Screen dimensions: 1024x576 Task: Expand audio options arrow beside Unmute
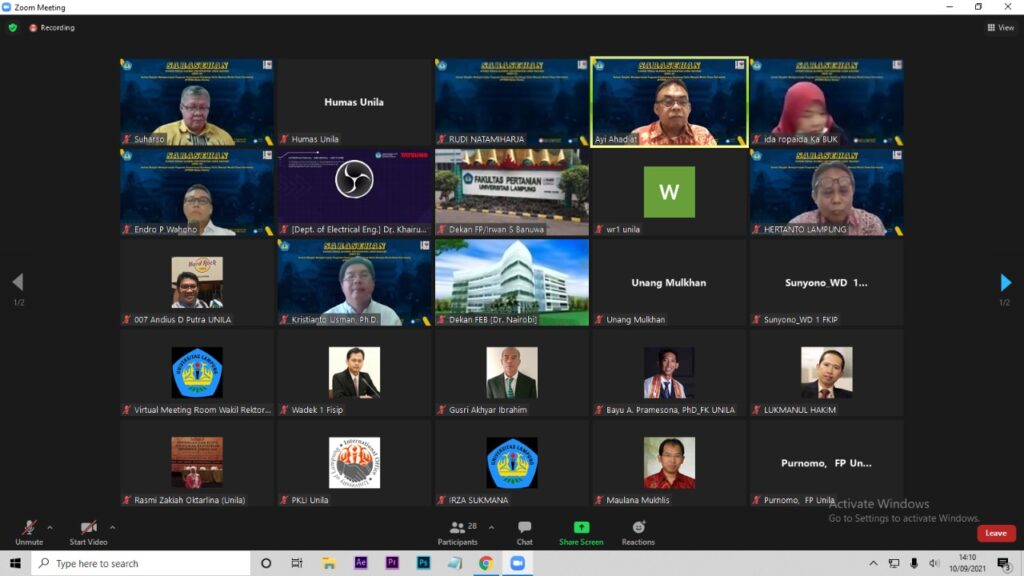pos(50,527)
